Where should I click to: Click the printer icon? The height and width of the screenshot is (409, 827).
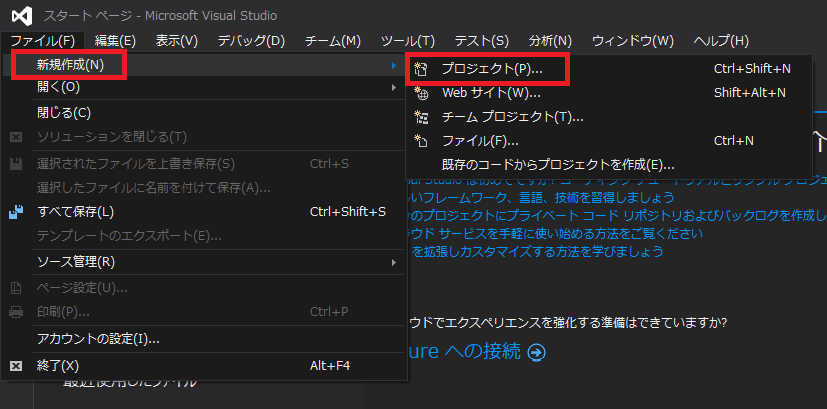pyautogui.click(x=16, y=312)
